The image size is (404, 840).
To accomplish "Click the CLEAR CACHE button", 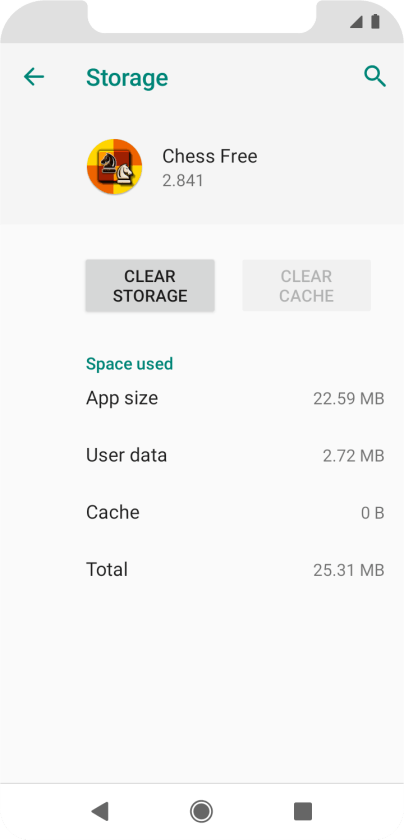I will tap(306, 286).
